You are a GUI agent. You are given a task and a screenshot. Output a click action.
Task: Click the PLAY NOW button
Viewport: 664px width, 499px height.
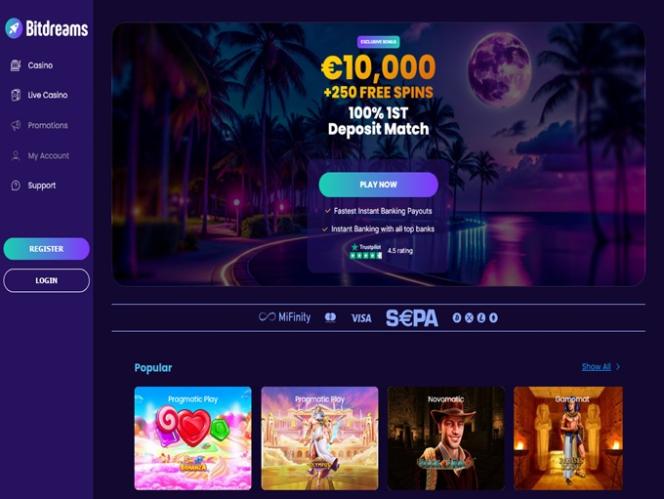378,185
